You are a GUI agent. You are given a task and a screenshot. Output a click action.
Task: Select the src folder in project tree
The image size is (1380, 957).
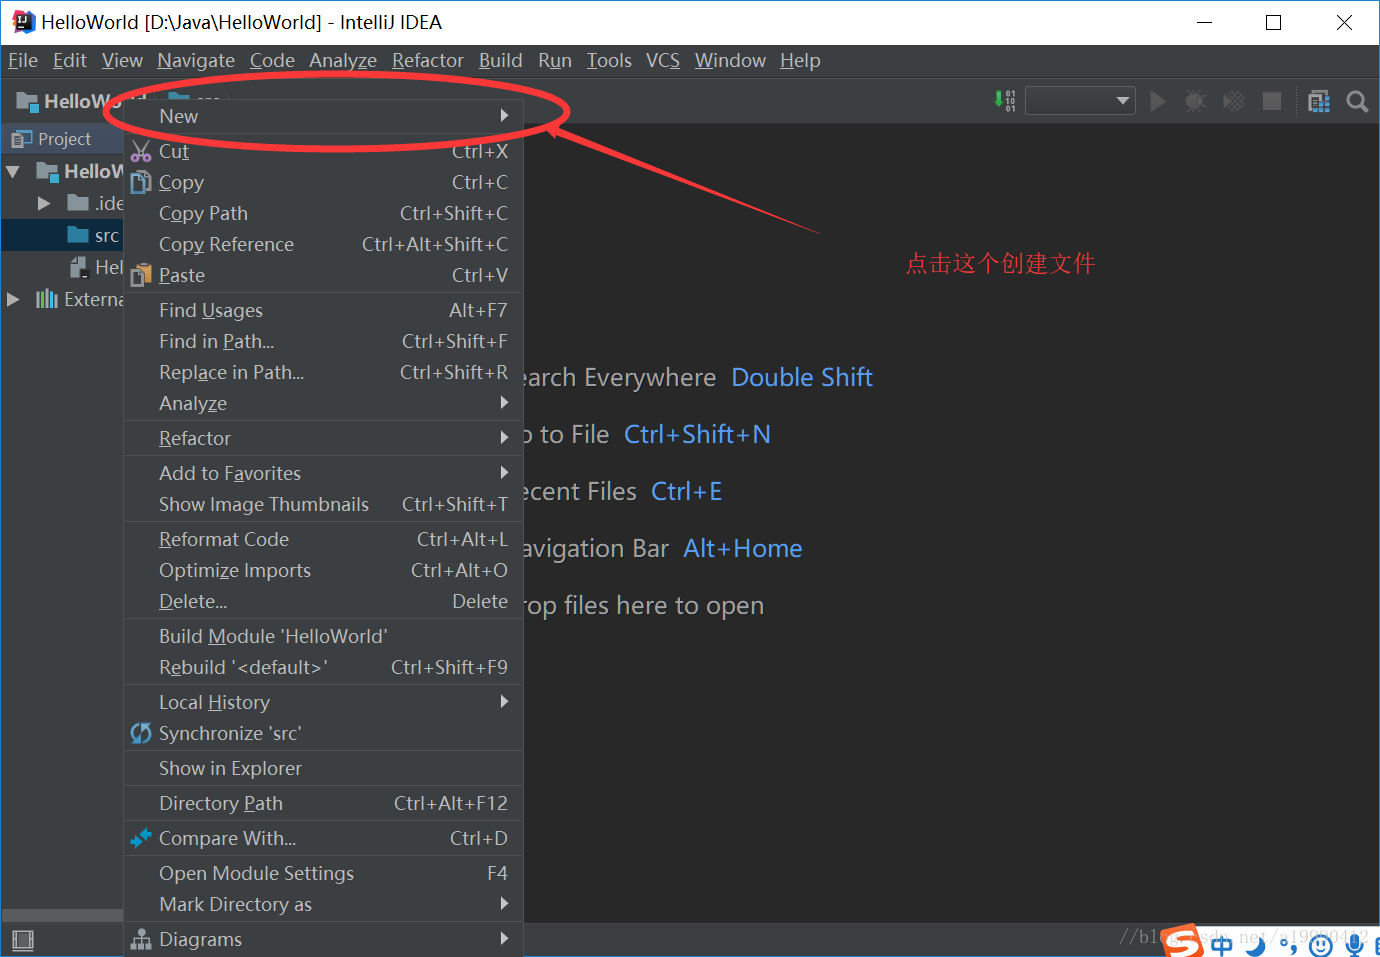point(93,235)
